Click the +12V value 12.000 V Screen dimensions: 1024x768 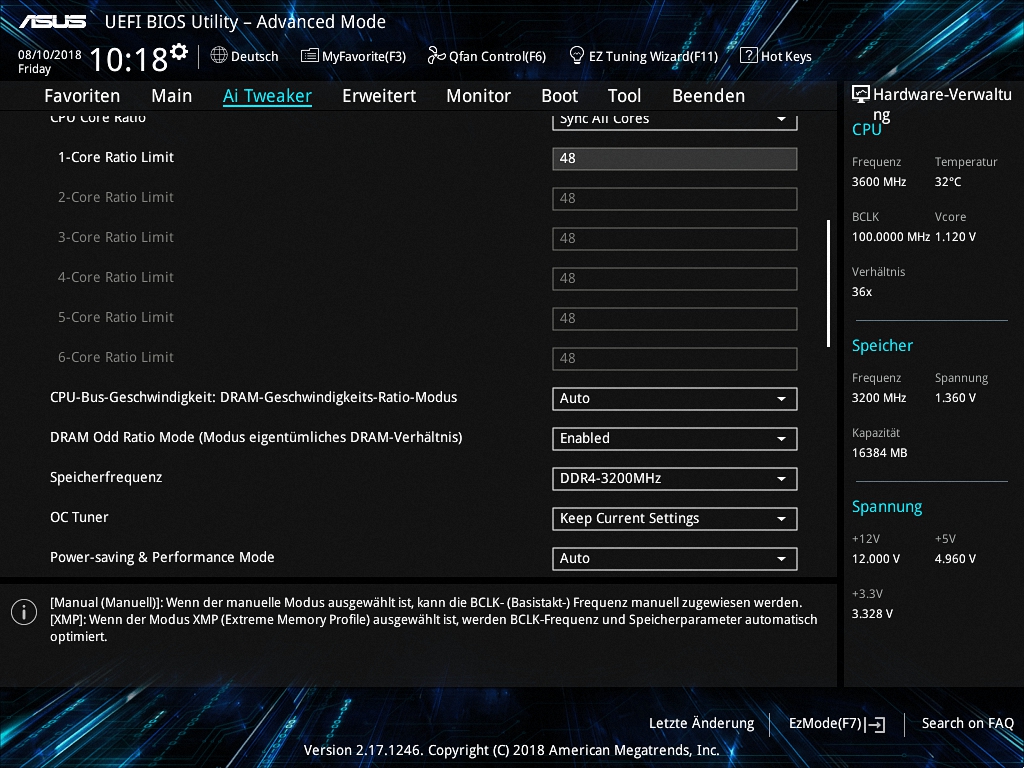[876, 558]
